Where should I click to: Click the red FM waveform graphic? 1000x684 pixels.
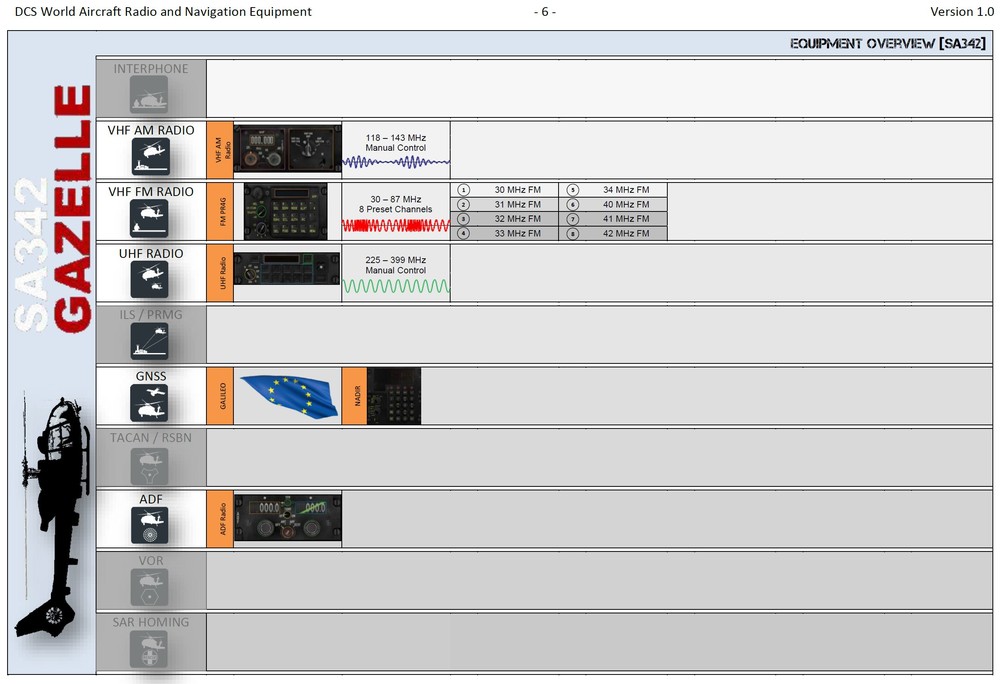396,225
